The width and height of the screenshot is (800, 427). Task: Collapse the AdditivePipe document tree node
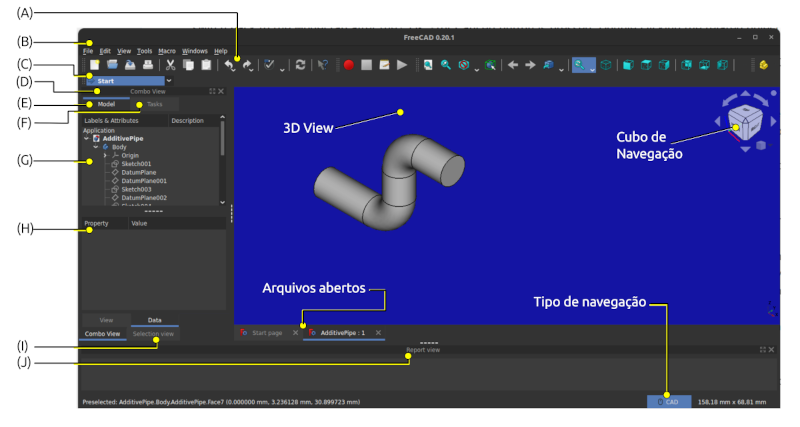click(87, 138)
